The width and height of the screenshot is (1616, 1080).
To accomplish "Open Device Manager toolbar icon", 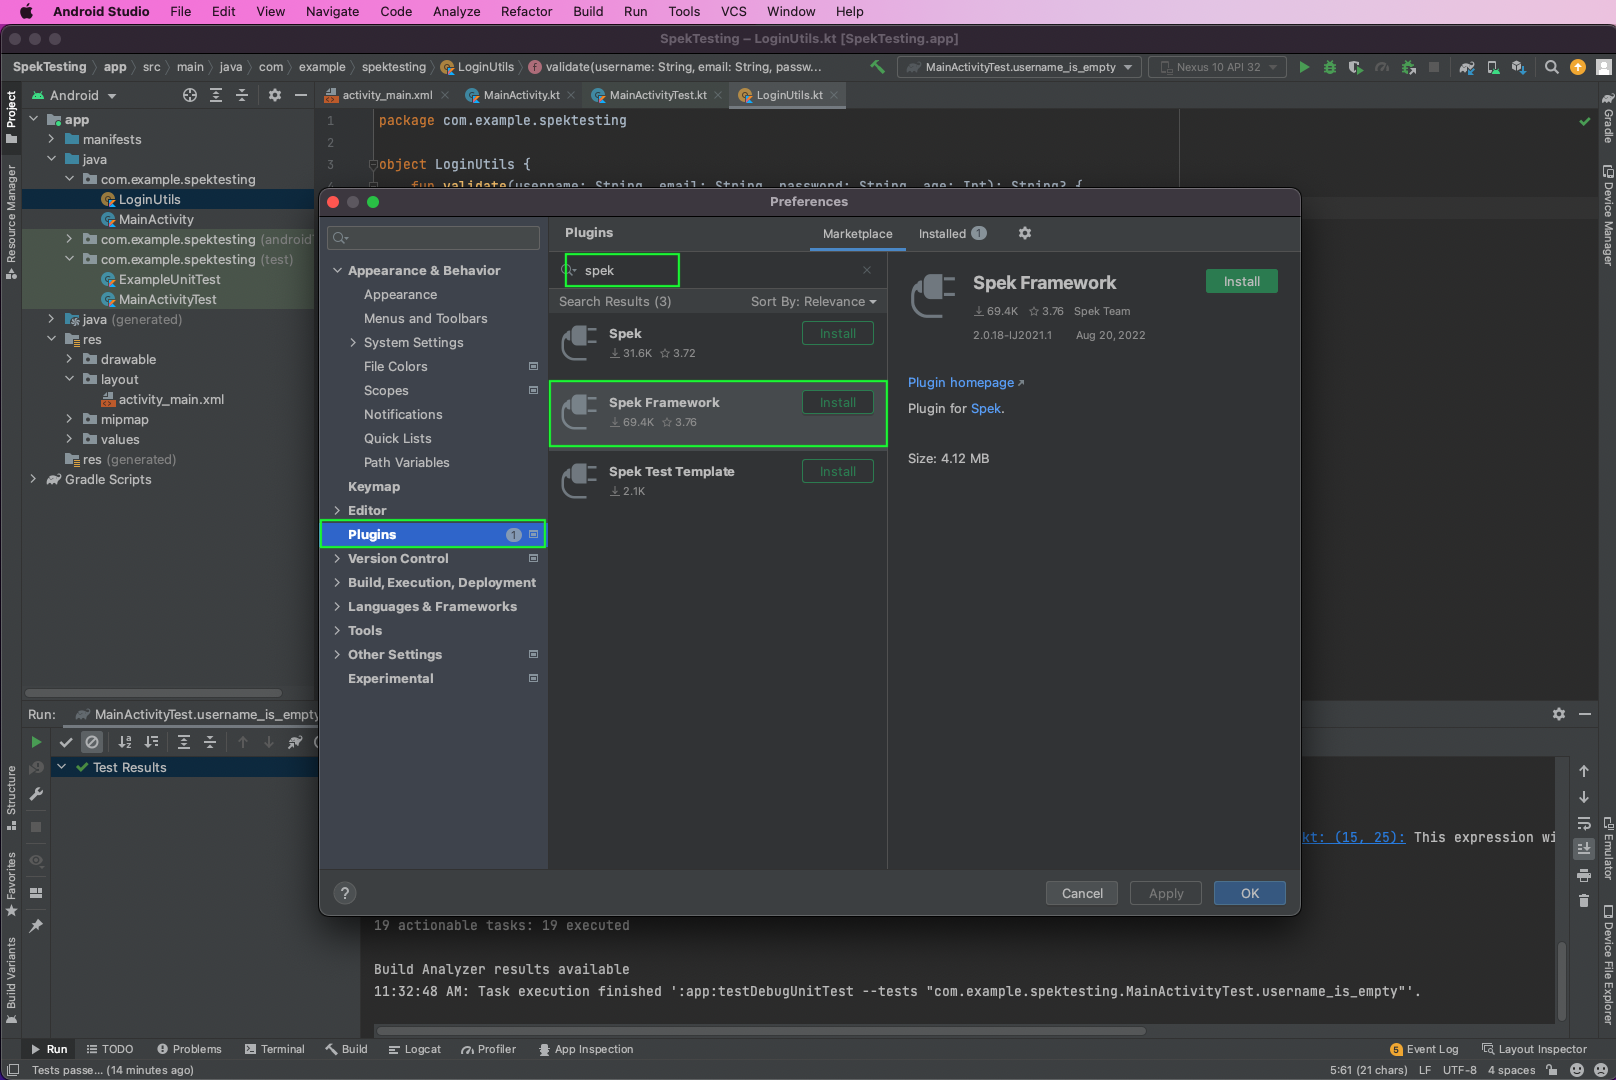I will [1493, 67].
